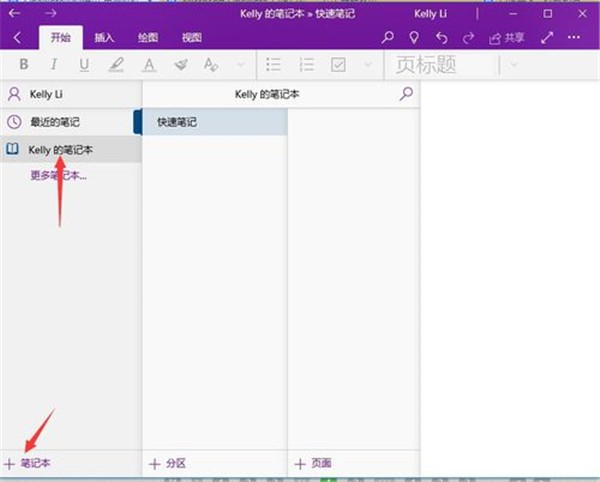
Task: Open 最近的笔记 recent notes
Action: click(x=71, y=122)
